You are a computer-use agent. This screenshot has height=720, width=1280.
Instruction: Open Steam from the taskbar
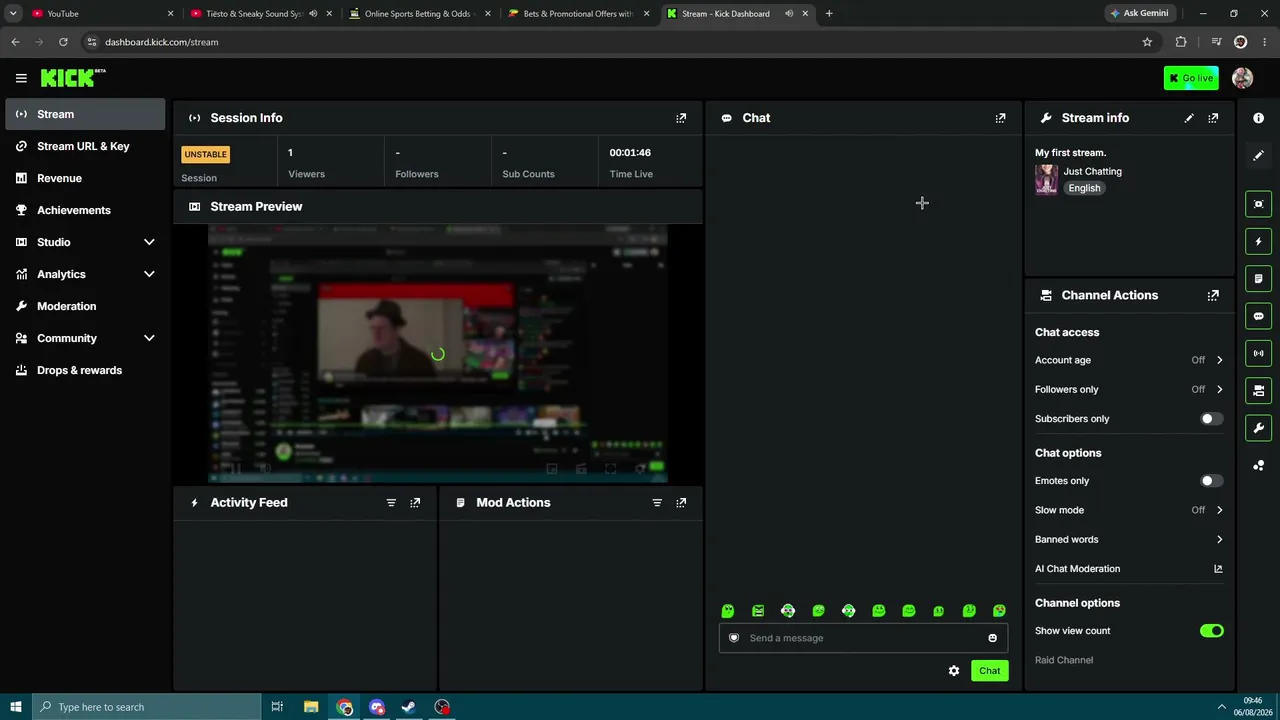408,707
